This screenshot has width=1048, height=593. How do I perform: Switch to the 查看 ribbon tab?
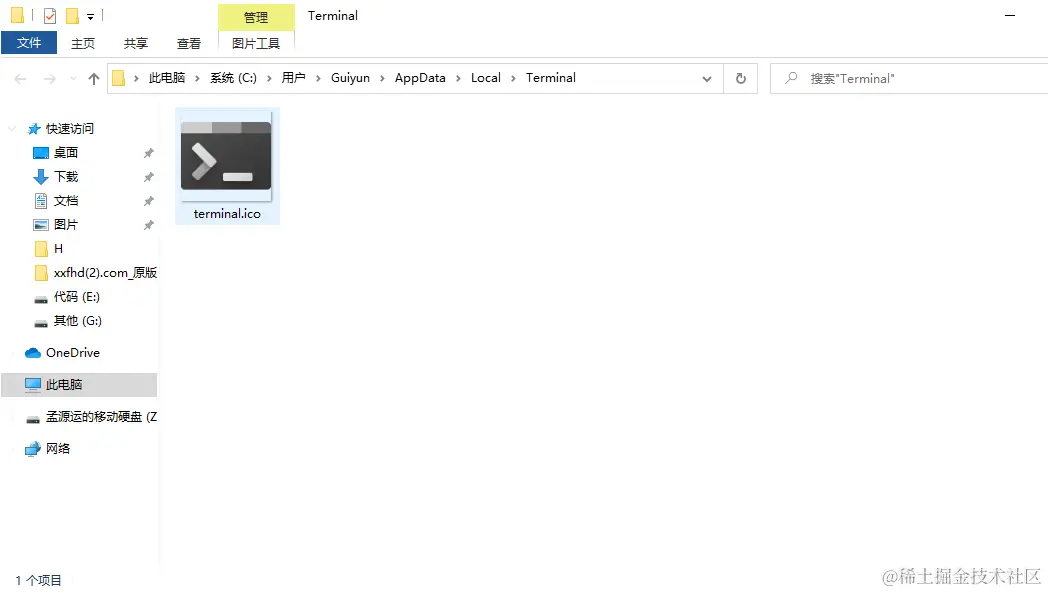point(188,42)
